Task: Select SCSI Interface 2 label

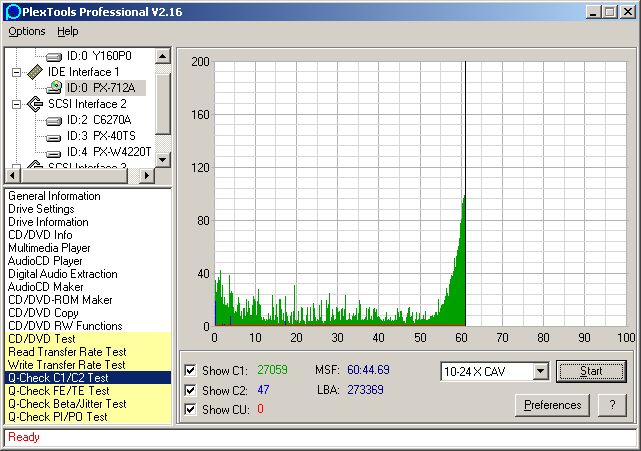Action: click(x=87, y=104)
